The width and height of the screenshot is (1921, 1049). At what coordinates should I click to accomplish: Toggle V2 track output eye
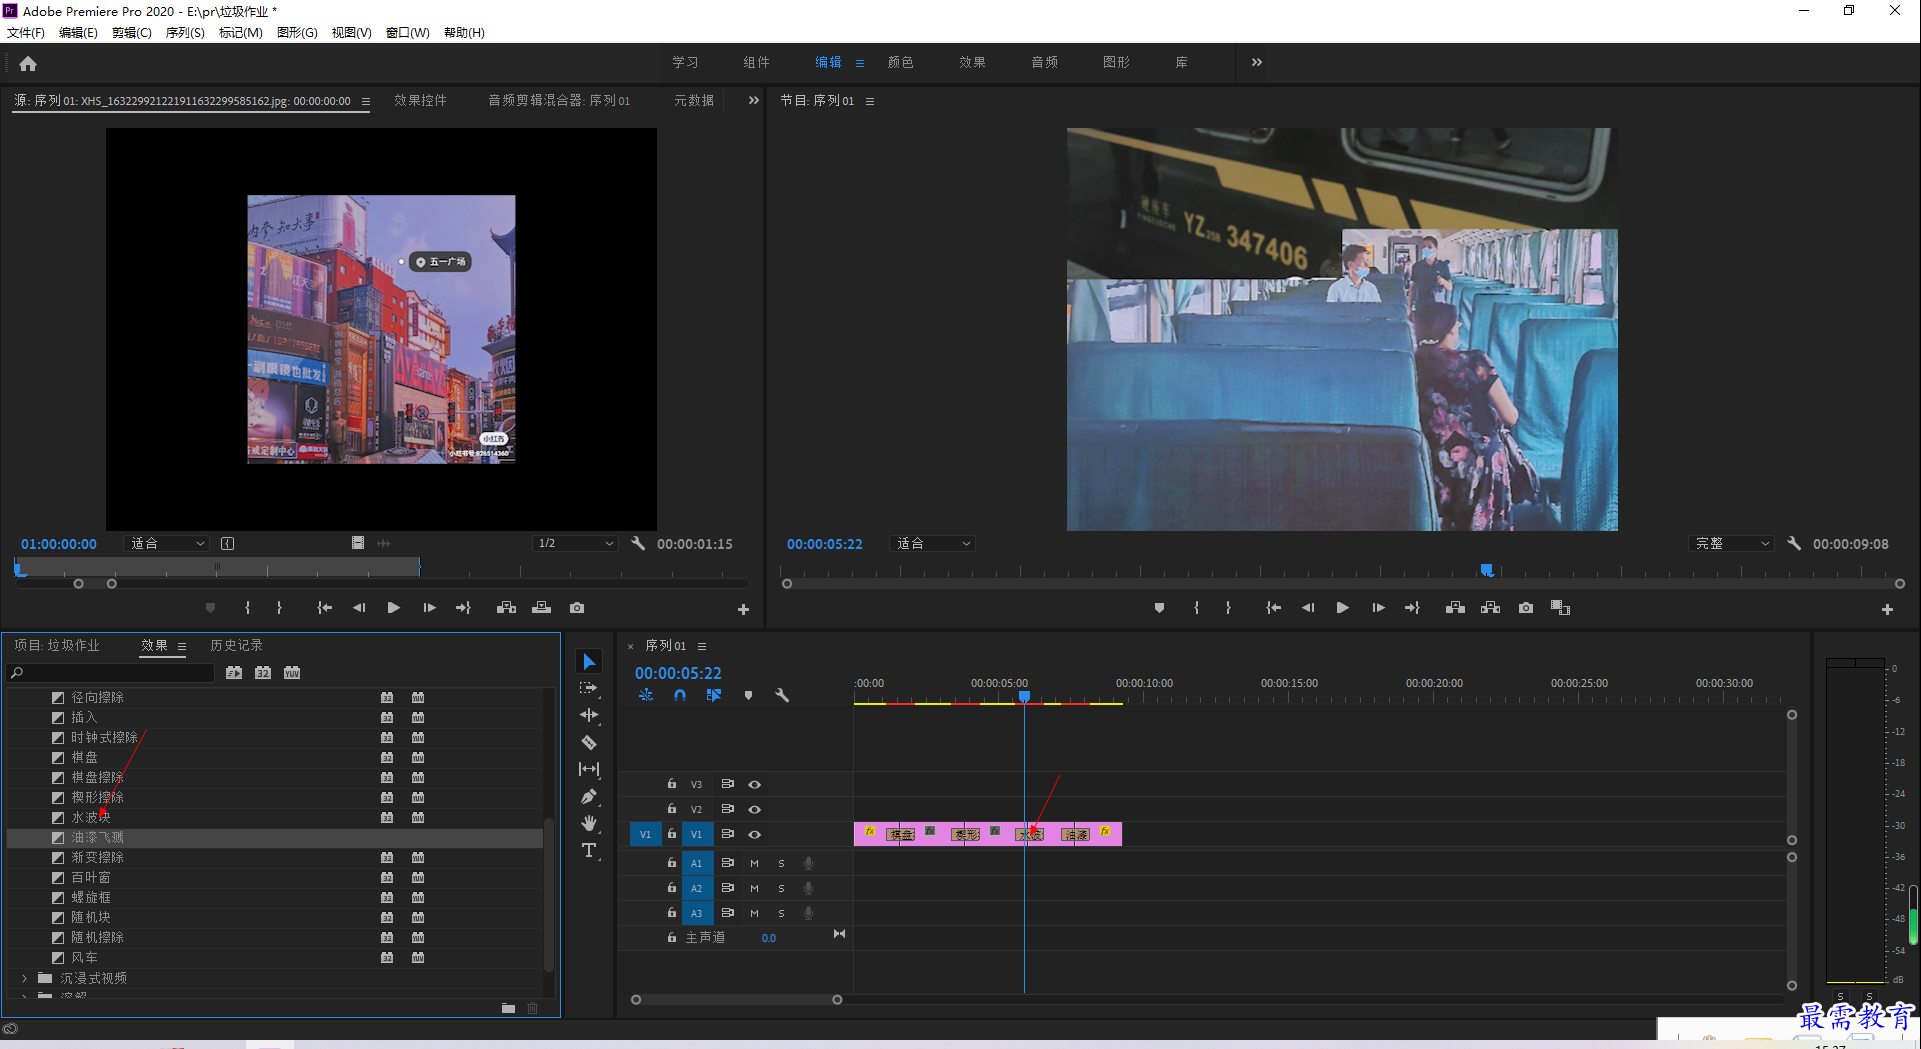pyautogui.click(x=755, y=810)
